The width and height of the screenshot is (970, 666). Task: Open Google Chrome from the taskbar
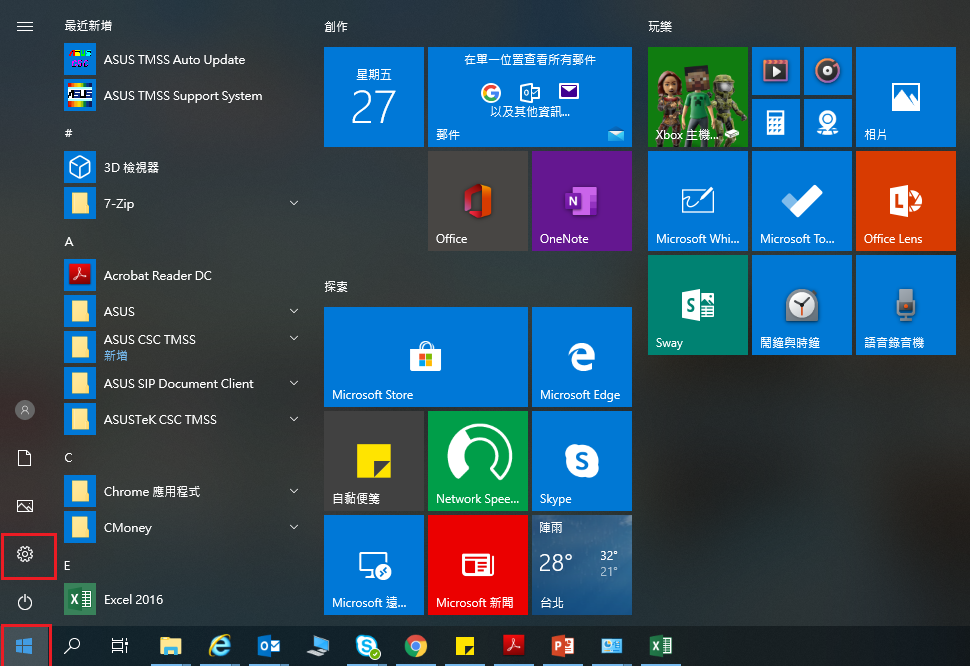pyautogui.click(x=416, y=646)
